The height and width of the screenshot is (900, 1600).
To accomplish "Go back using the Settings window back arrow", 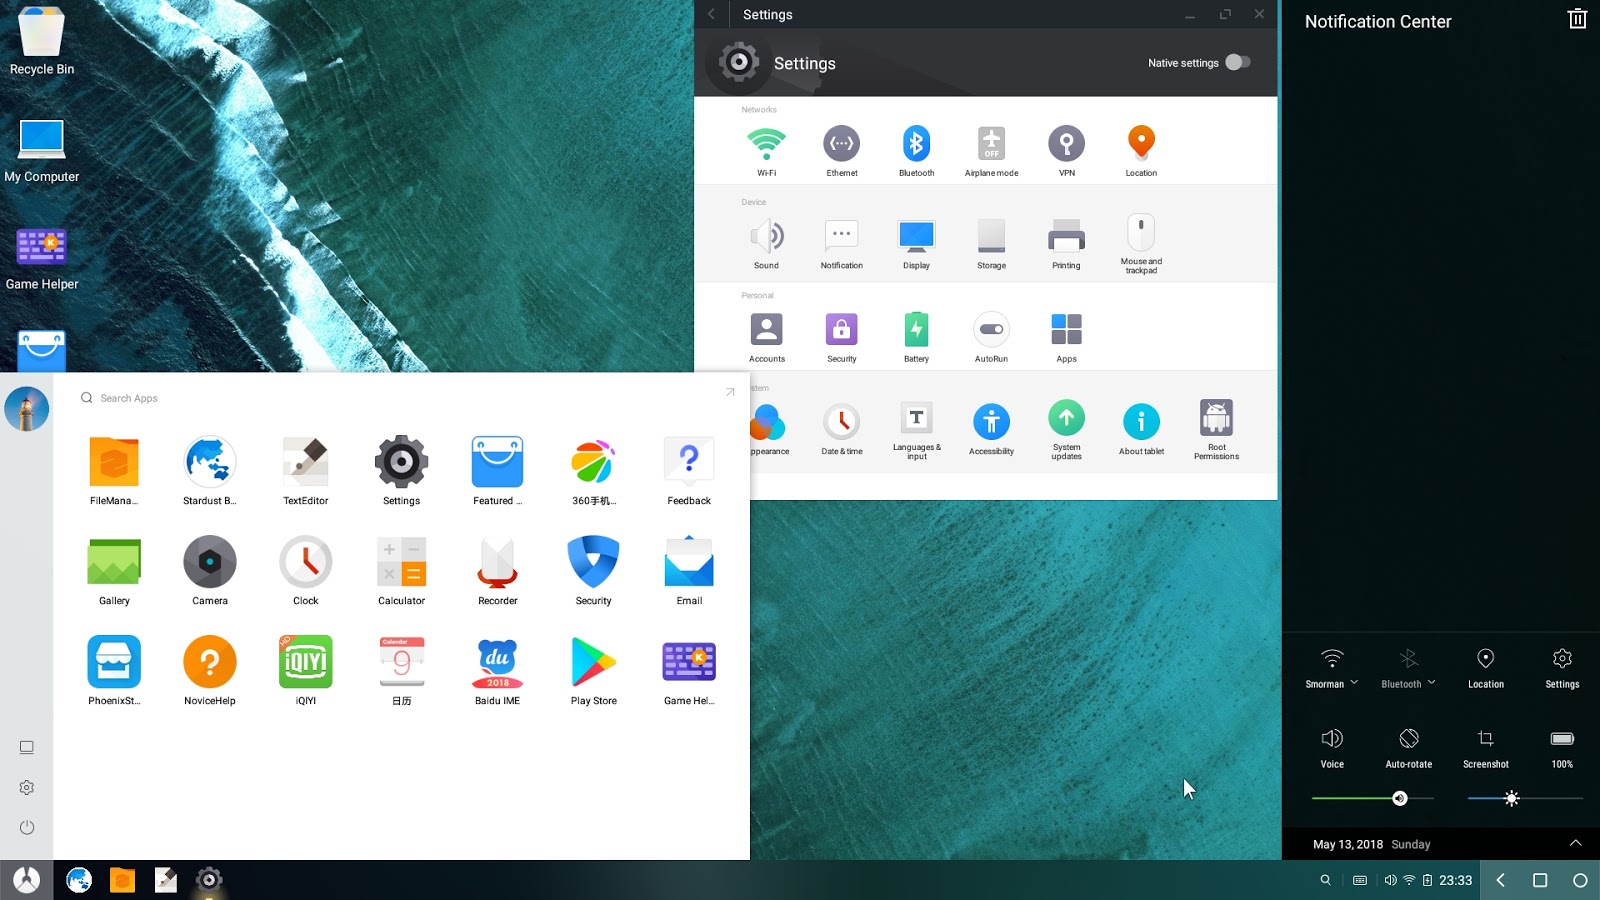I will [x=711, y=14].
